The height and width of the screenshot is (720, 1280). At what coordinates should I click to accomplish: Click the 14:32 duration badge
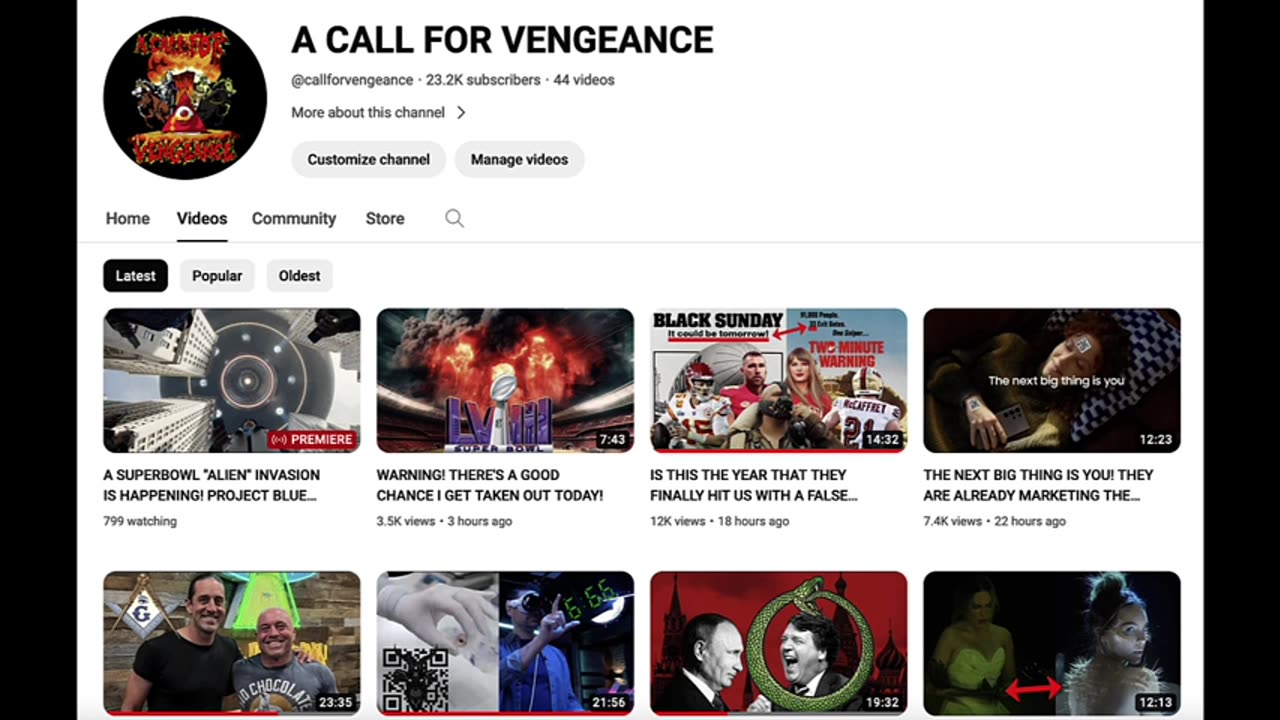pyautogui.click(x=882, y=439)
